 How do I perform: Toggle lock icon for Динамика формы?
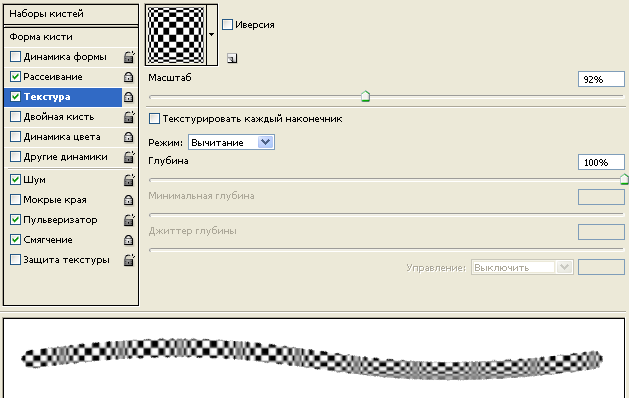tap(129, 57)
